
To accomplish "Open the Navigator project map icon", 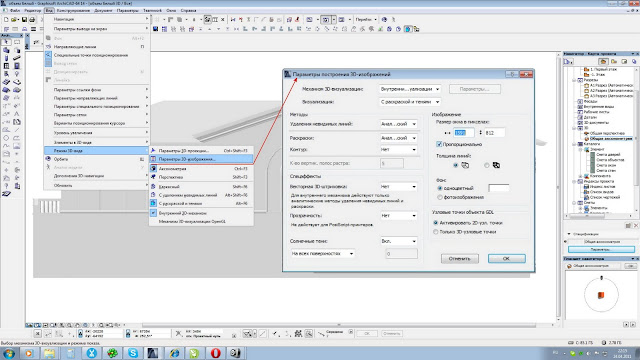I will (x=603, y=61).
